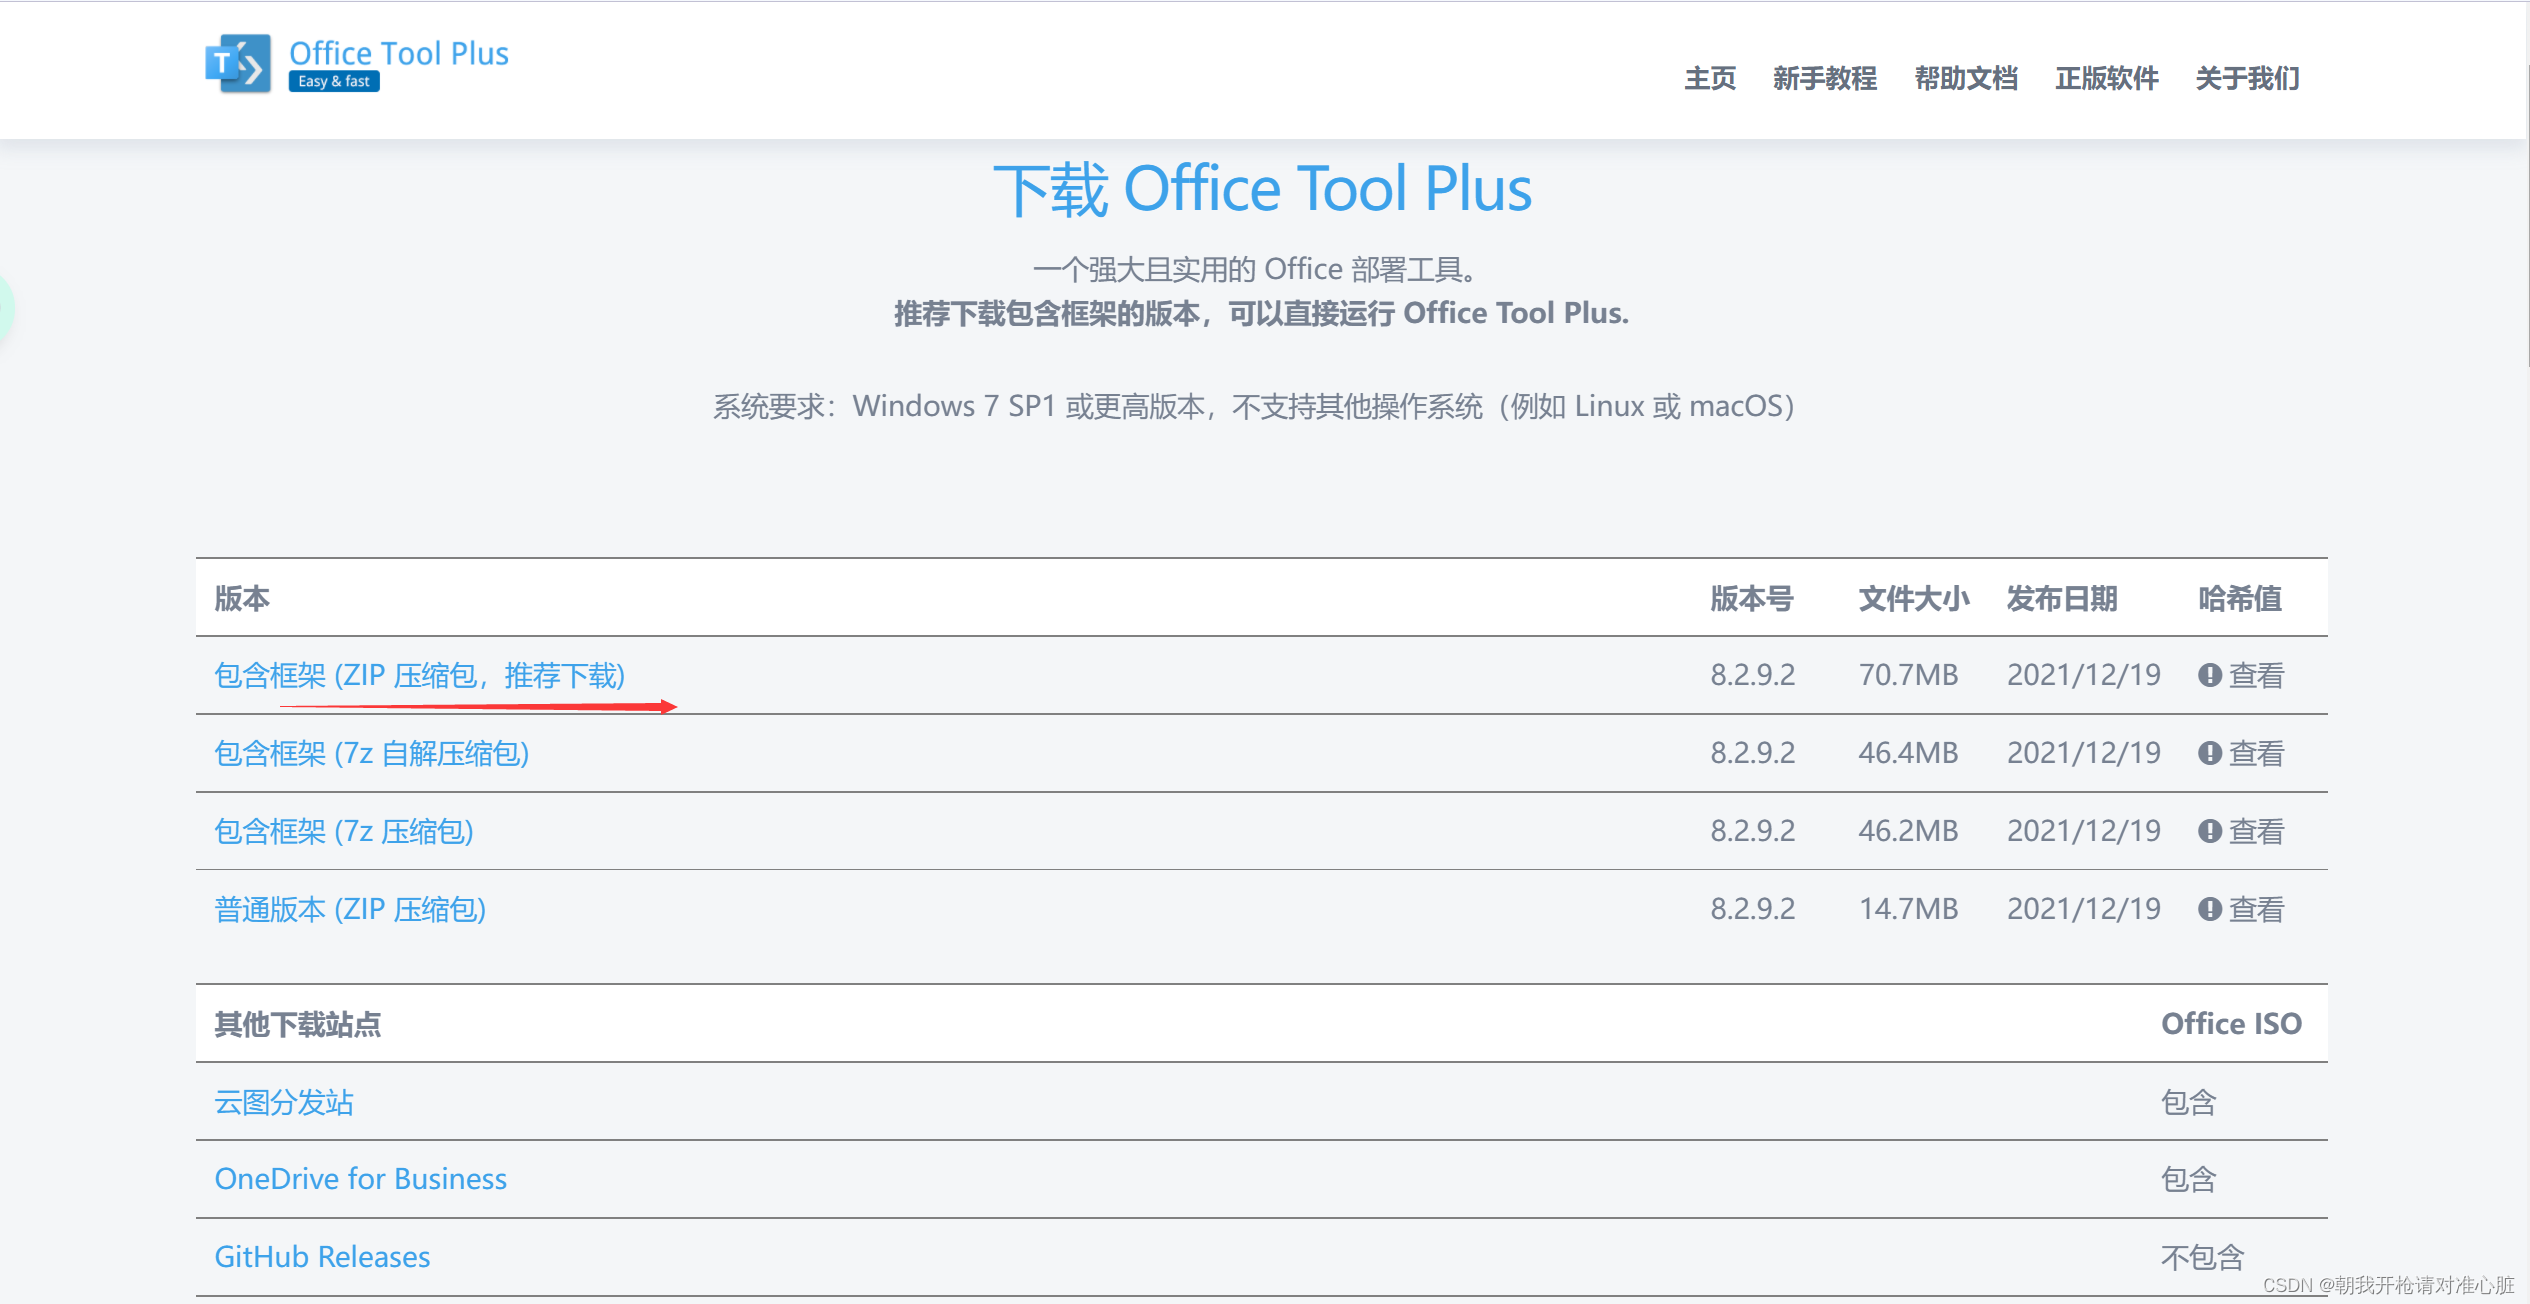Select 正版软件 in the top navigation
The width and height of the screenshot is (2530, 1304).
point(2106,78)
